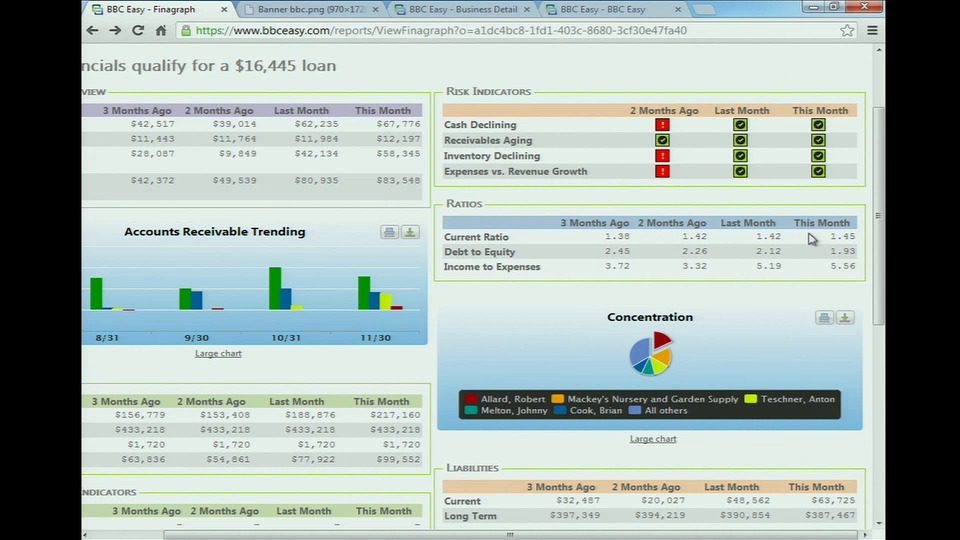960x540 pixels.
Task: Click Receivables Aging check for 2 Months Ago
Action: click(x=662, y=141)
